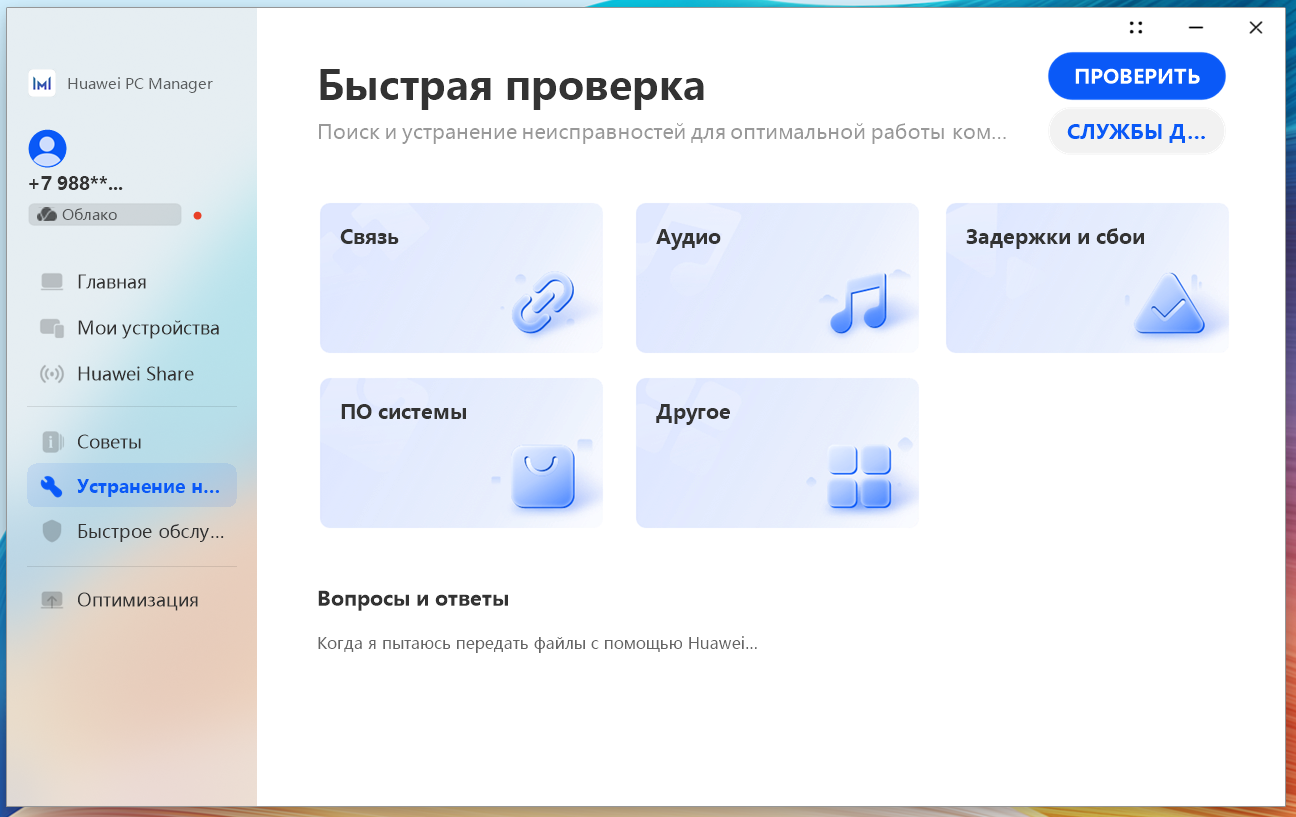Viewport: 1296px width, 817px height.
Task: Open Быстрое обслуживание shield item
Action: (132, 532)
